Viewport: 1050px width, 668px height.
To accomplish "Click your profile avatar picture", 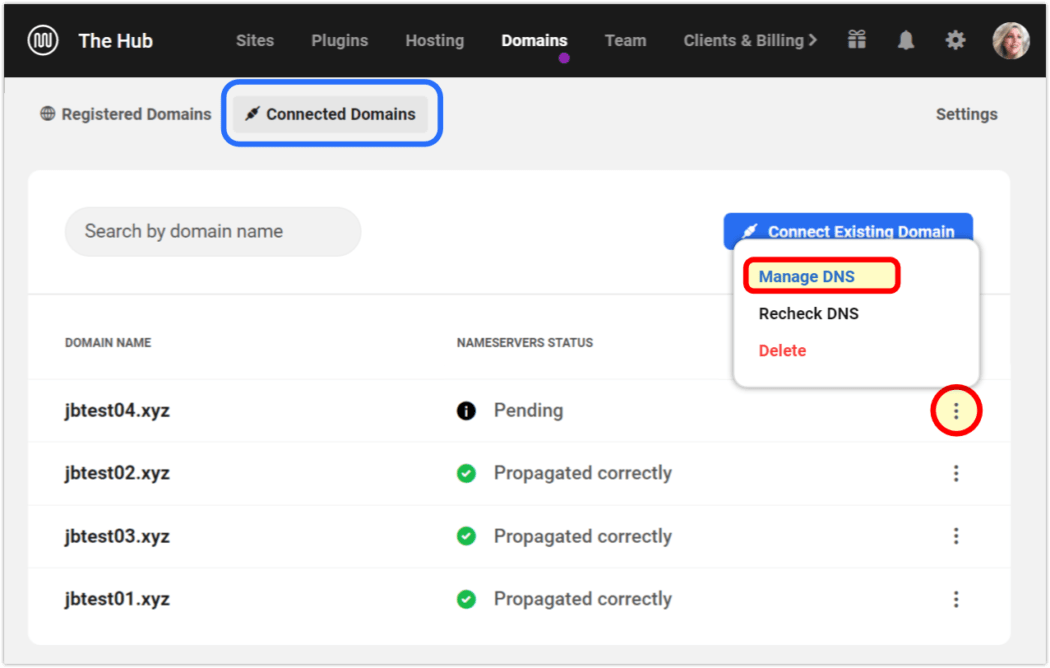I will (x=1011, y=40).
